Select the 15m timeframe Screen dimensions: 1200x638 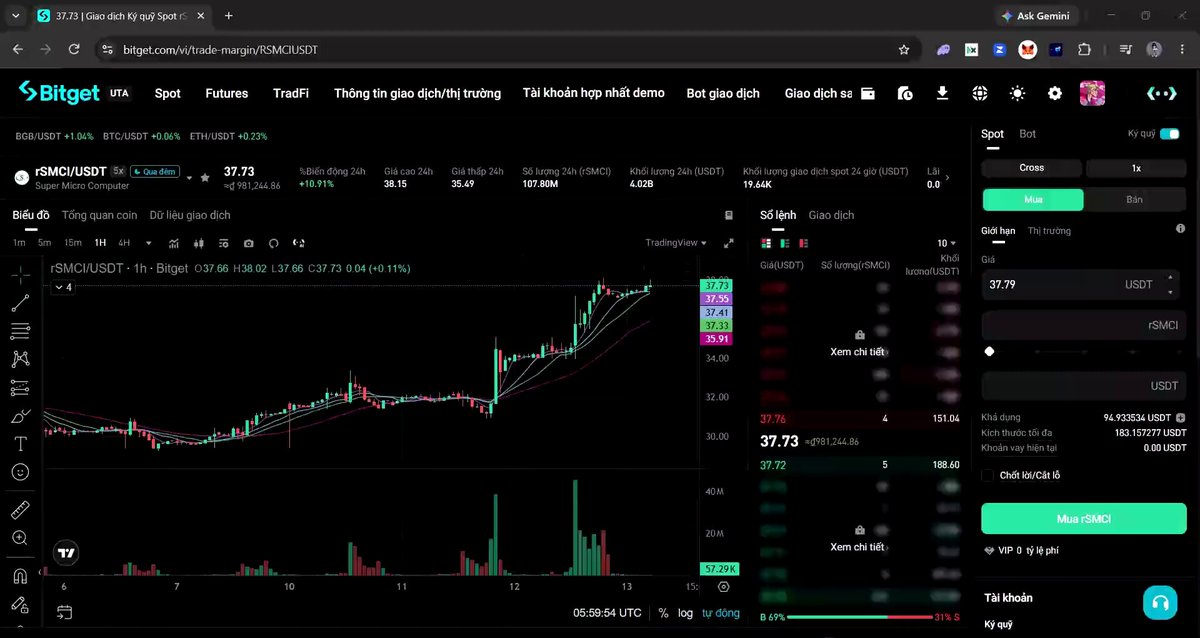tap(73, 243)
